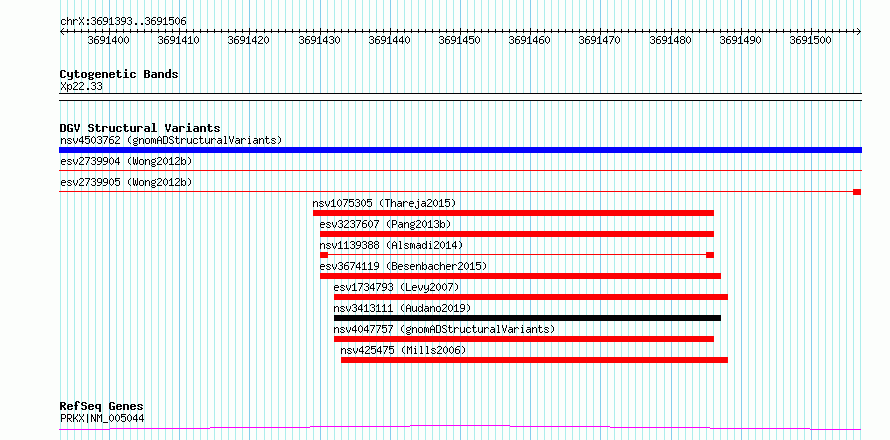
Task: Click ruler position 3691490
Action: click(741, 40)
